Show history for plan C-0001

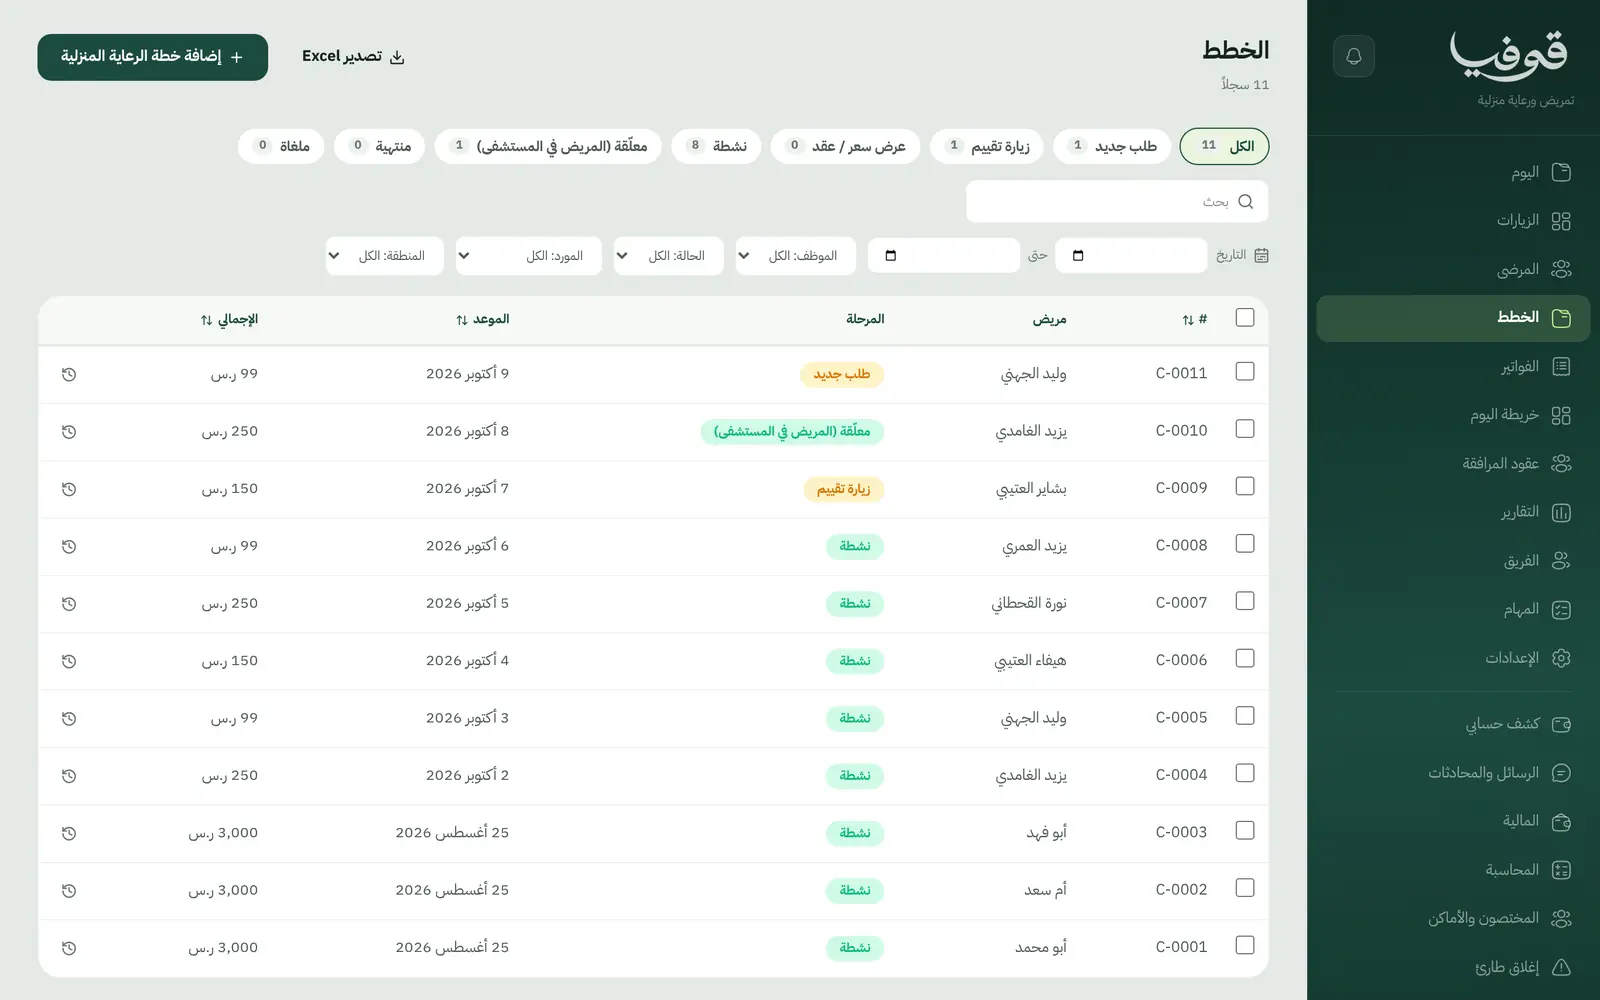click(69, 948)
